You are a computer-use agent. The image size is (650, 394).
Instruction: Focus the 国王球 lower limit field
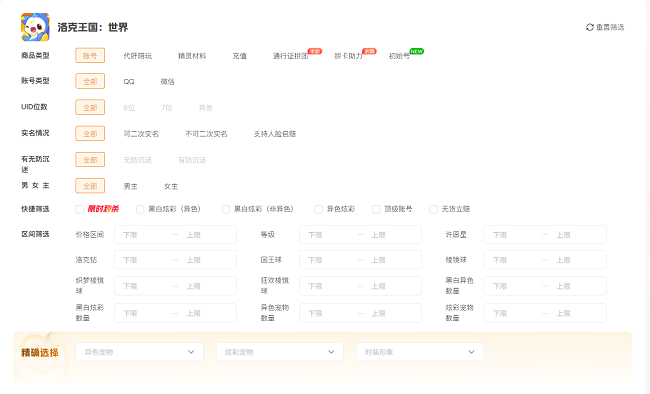pyautogui.click(x=328, y=260)
